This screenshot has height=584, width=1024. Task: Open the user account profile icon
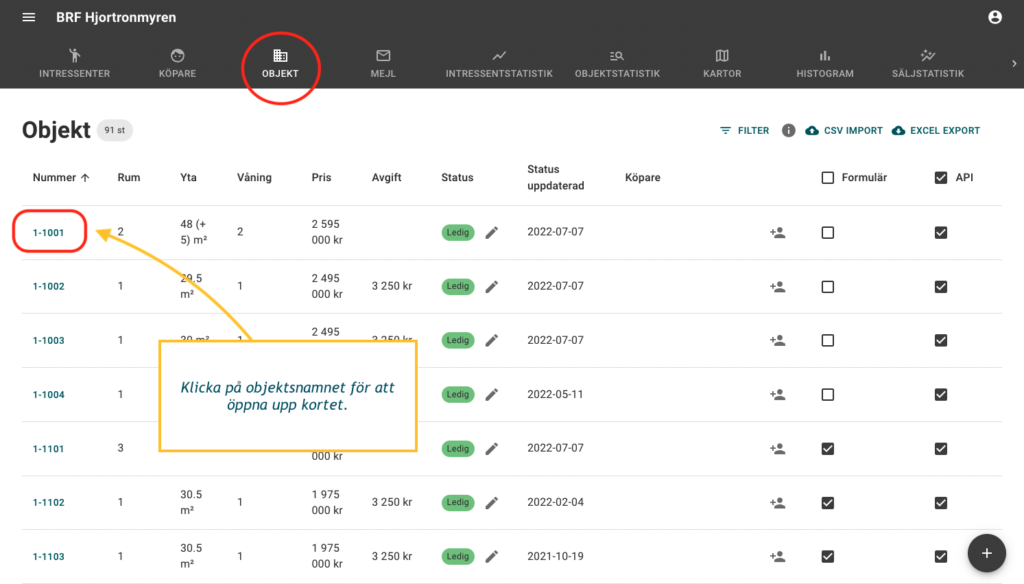[994, 18]
